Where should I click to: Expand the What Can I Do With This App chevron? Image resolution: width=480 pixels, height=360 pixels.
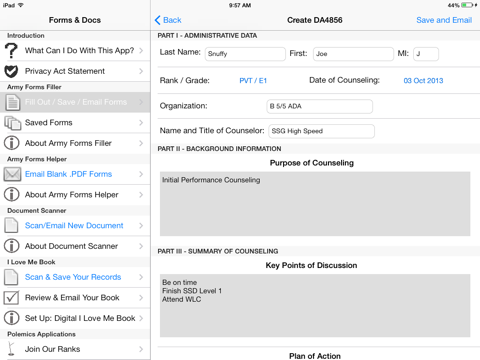tap(141, 50)
